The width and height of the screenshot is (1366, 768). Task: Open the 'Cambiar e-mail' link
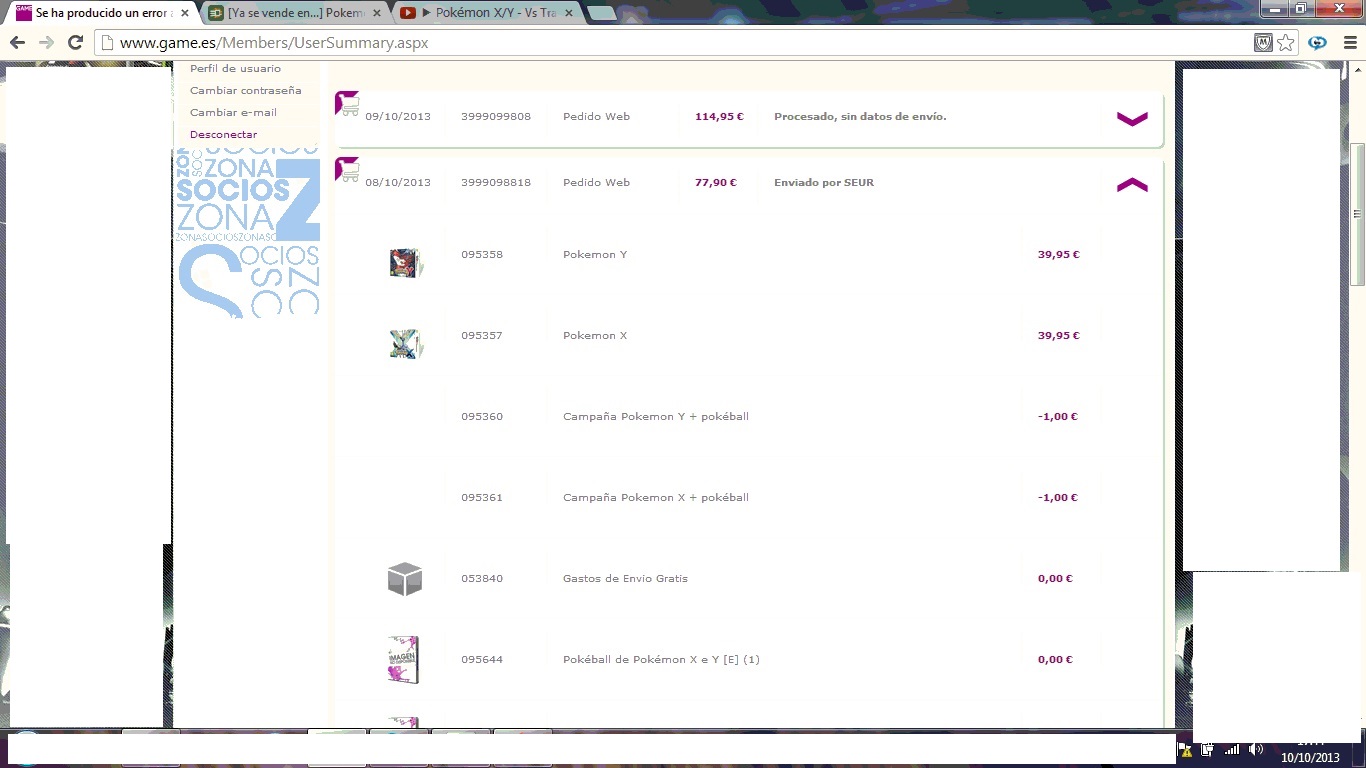233,113
